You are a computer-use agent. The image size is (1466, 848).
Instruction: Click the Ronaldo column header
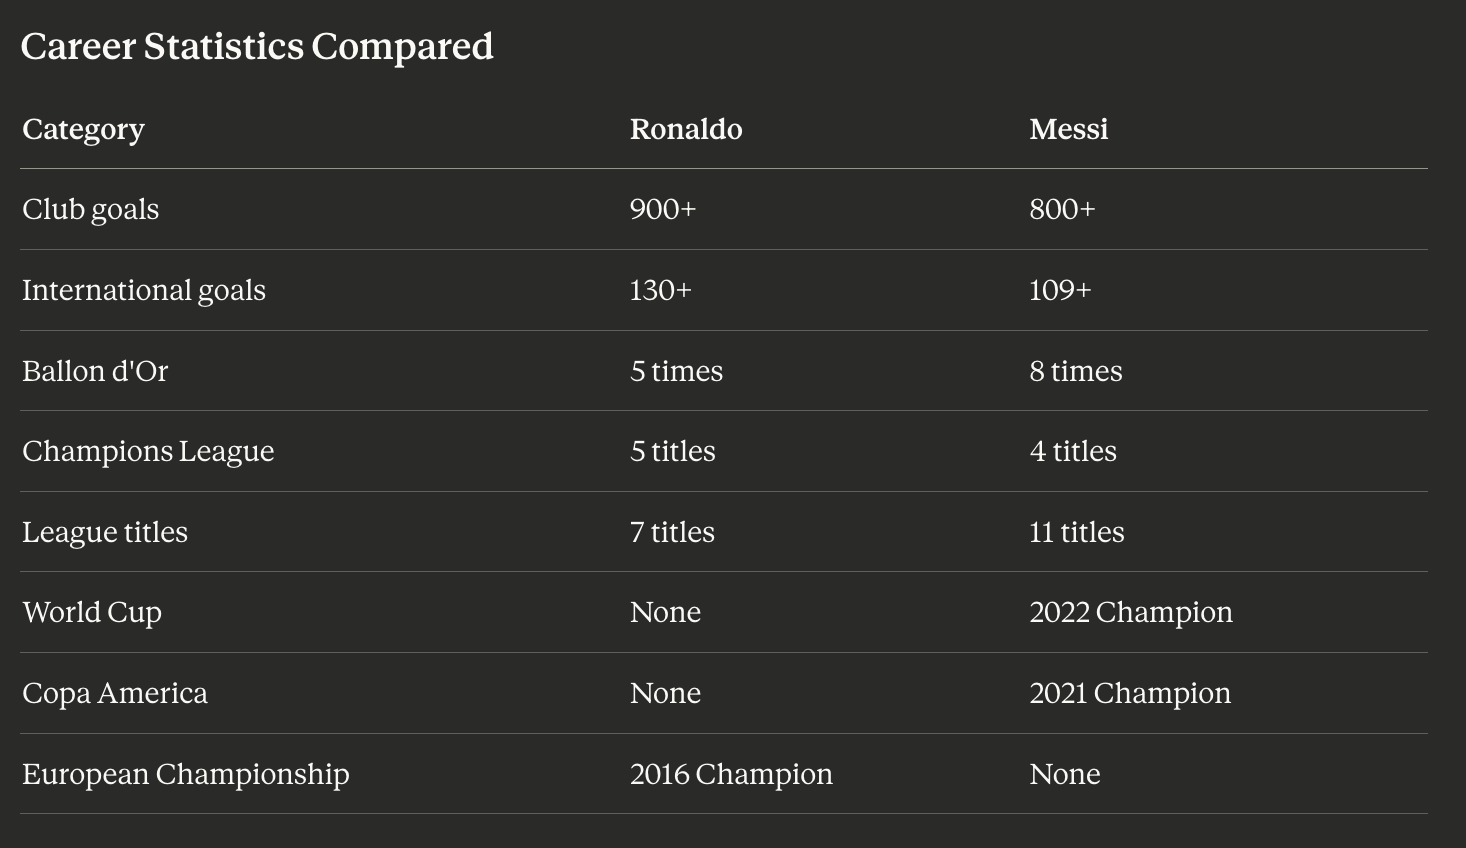pyautogui.click(x=686, y=129)
